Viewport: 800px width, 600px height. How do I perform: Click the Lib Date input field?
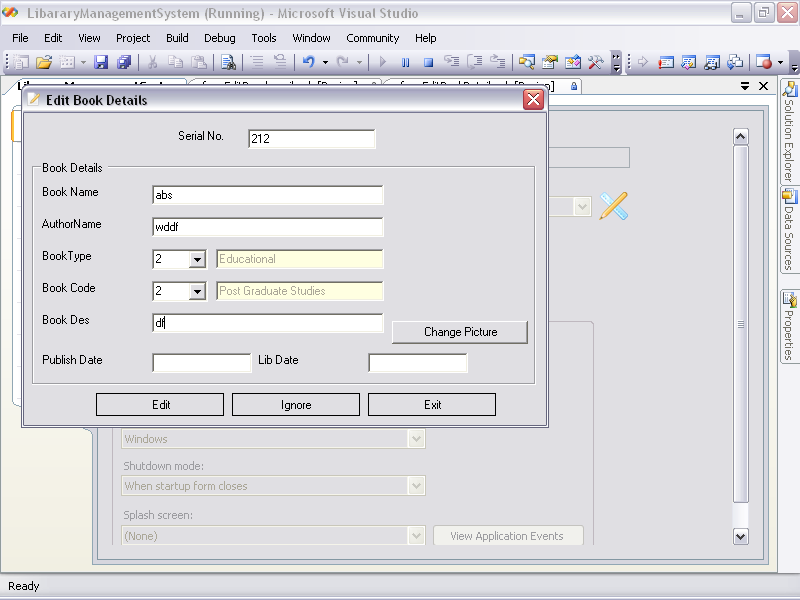coord(418,363)
